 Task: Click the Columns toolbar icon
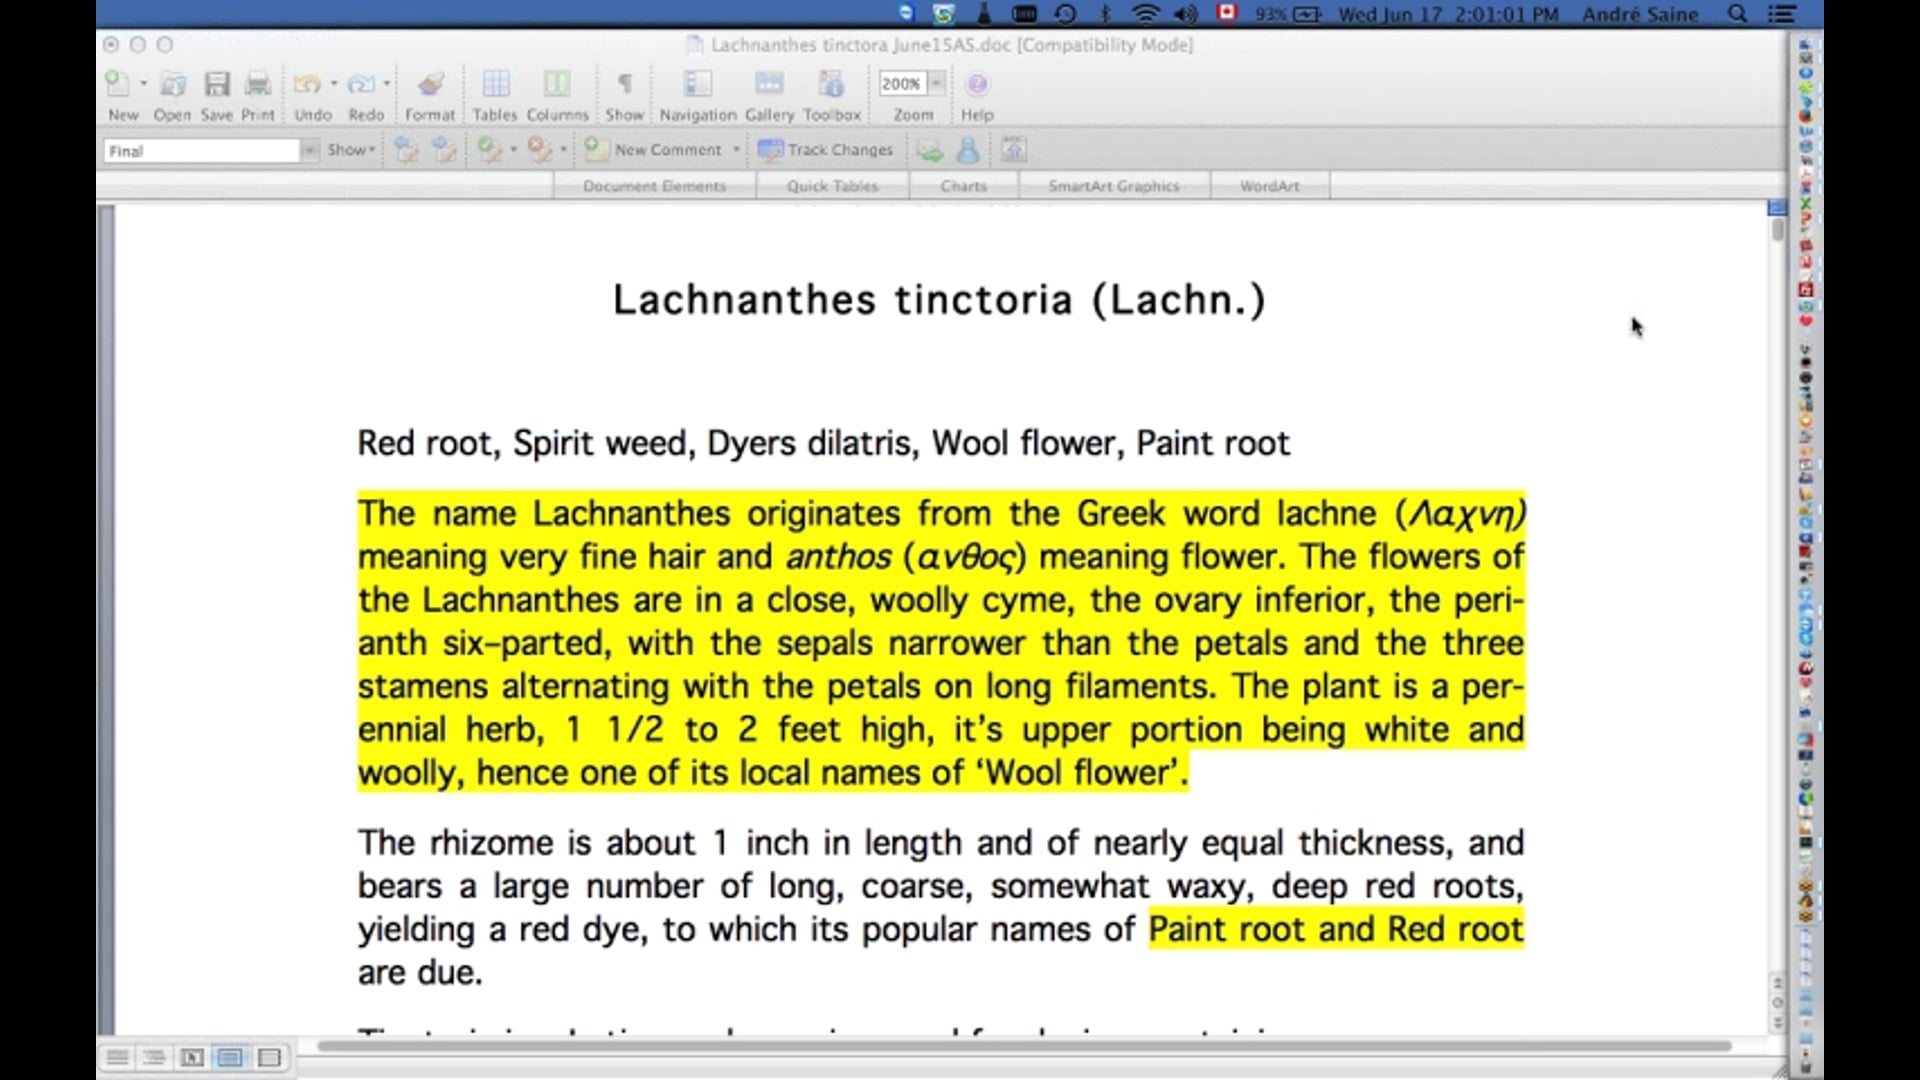[557, 85]
